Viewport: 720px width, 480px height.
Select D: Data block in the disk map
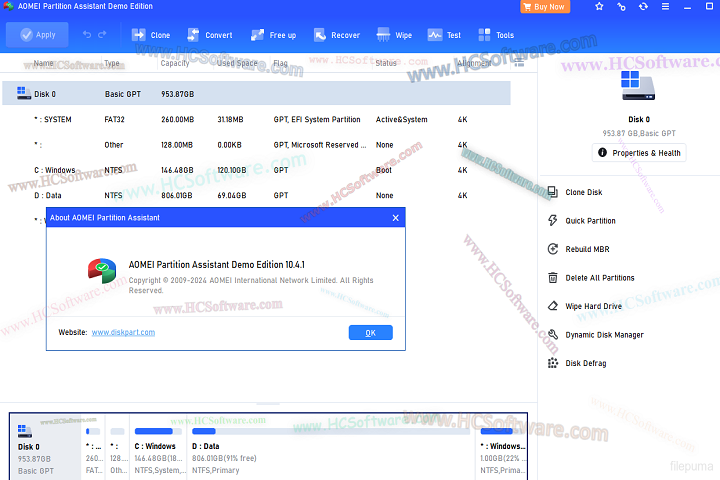point(332,447)
